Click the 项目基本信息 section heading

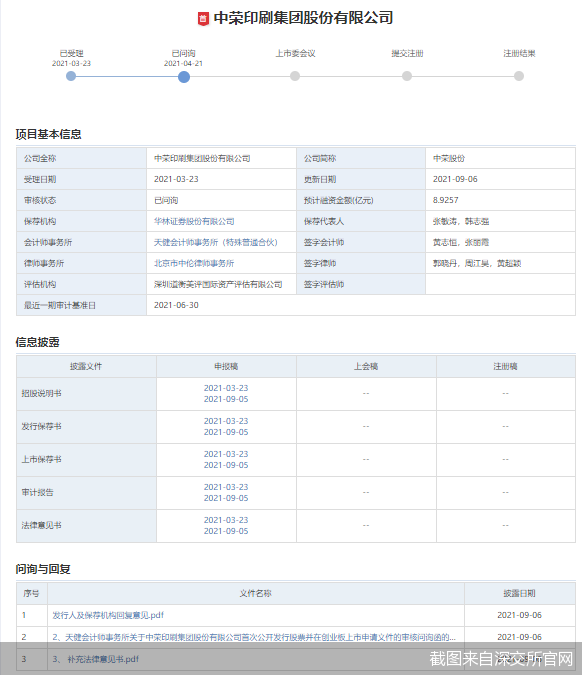click(48, 134)
